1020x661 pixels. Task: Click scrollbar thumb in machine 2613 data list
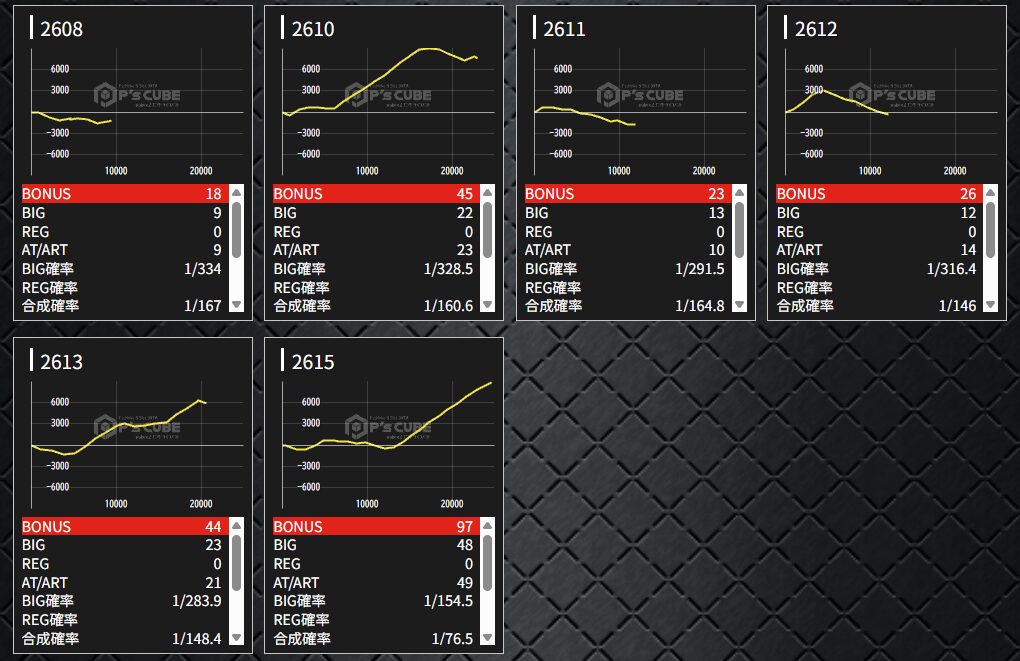coord(237,563)
